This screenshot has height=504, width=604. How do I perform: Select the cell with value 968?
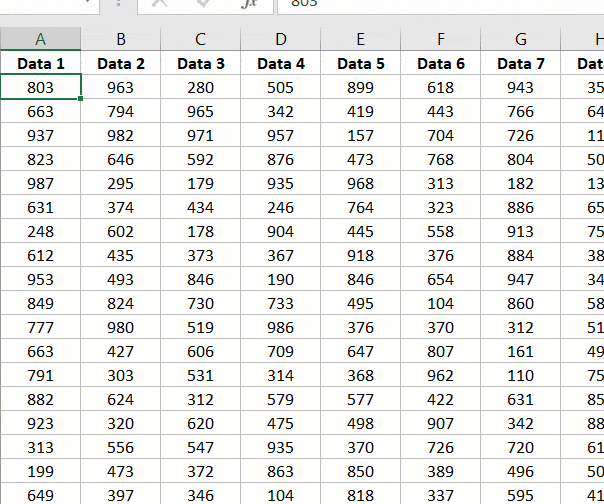361,183
